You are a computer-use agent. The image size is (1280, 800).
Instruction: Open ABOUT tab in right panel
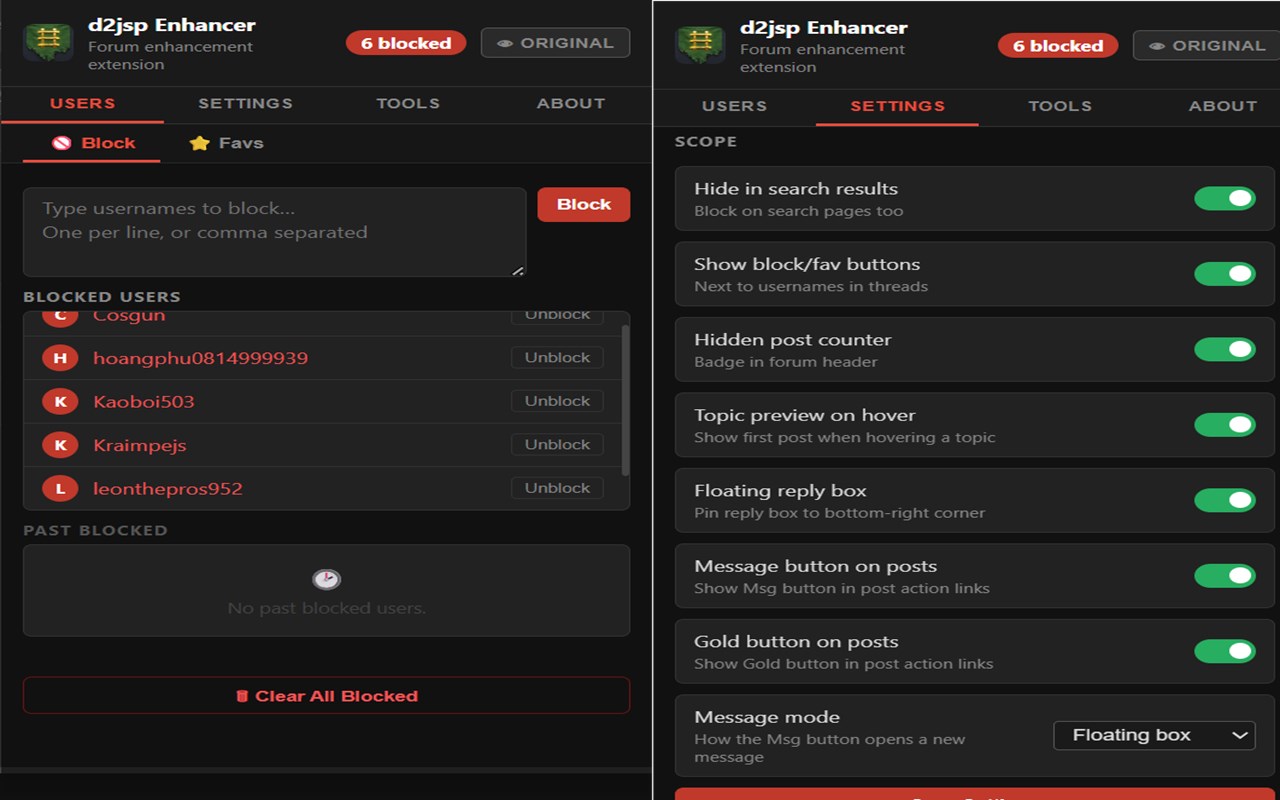1223,106
